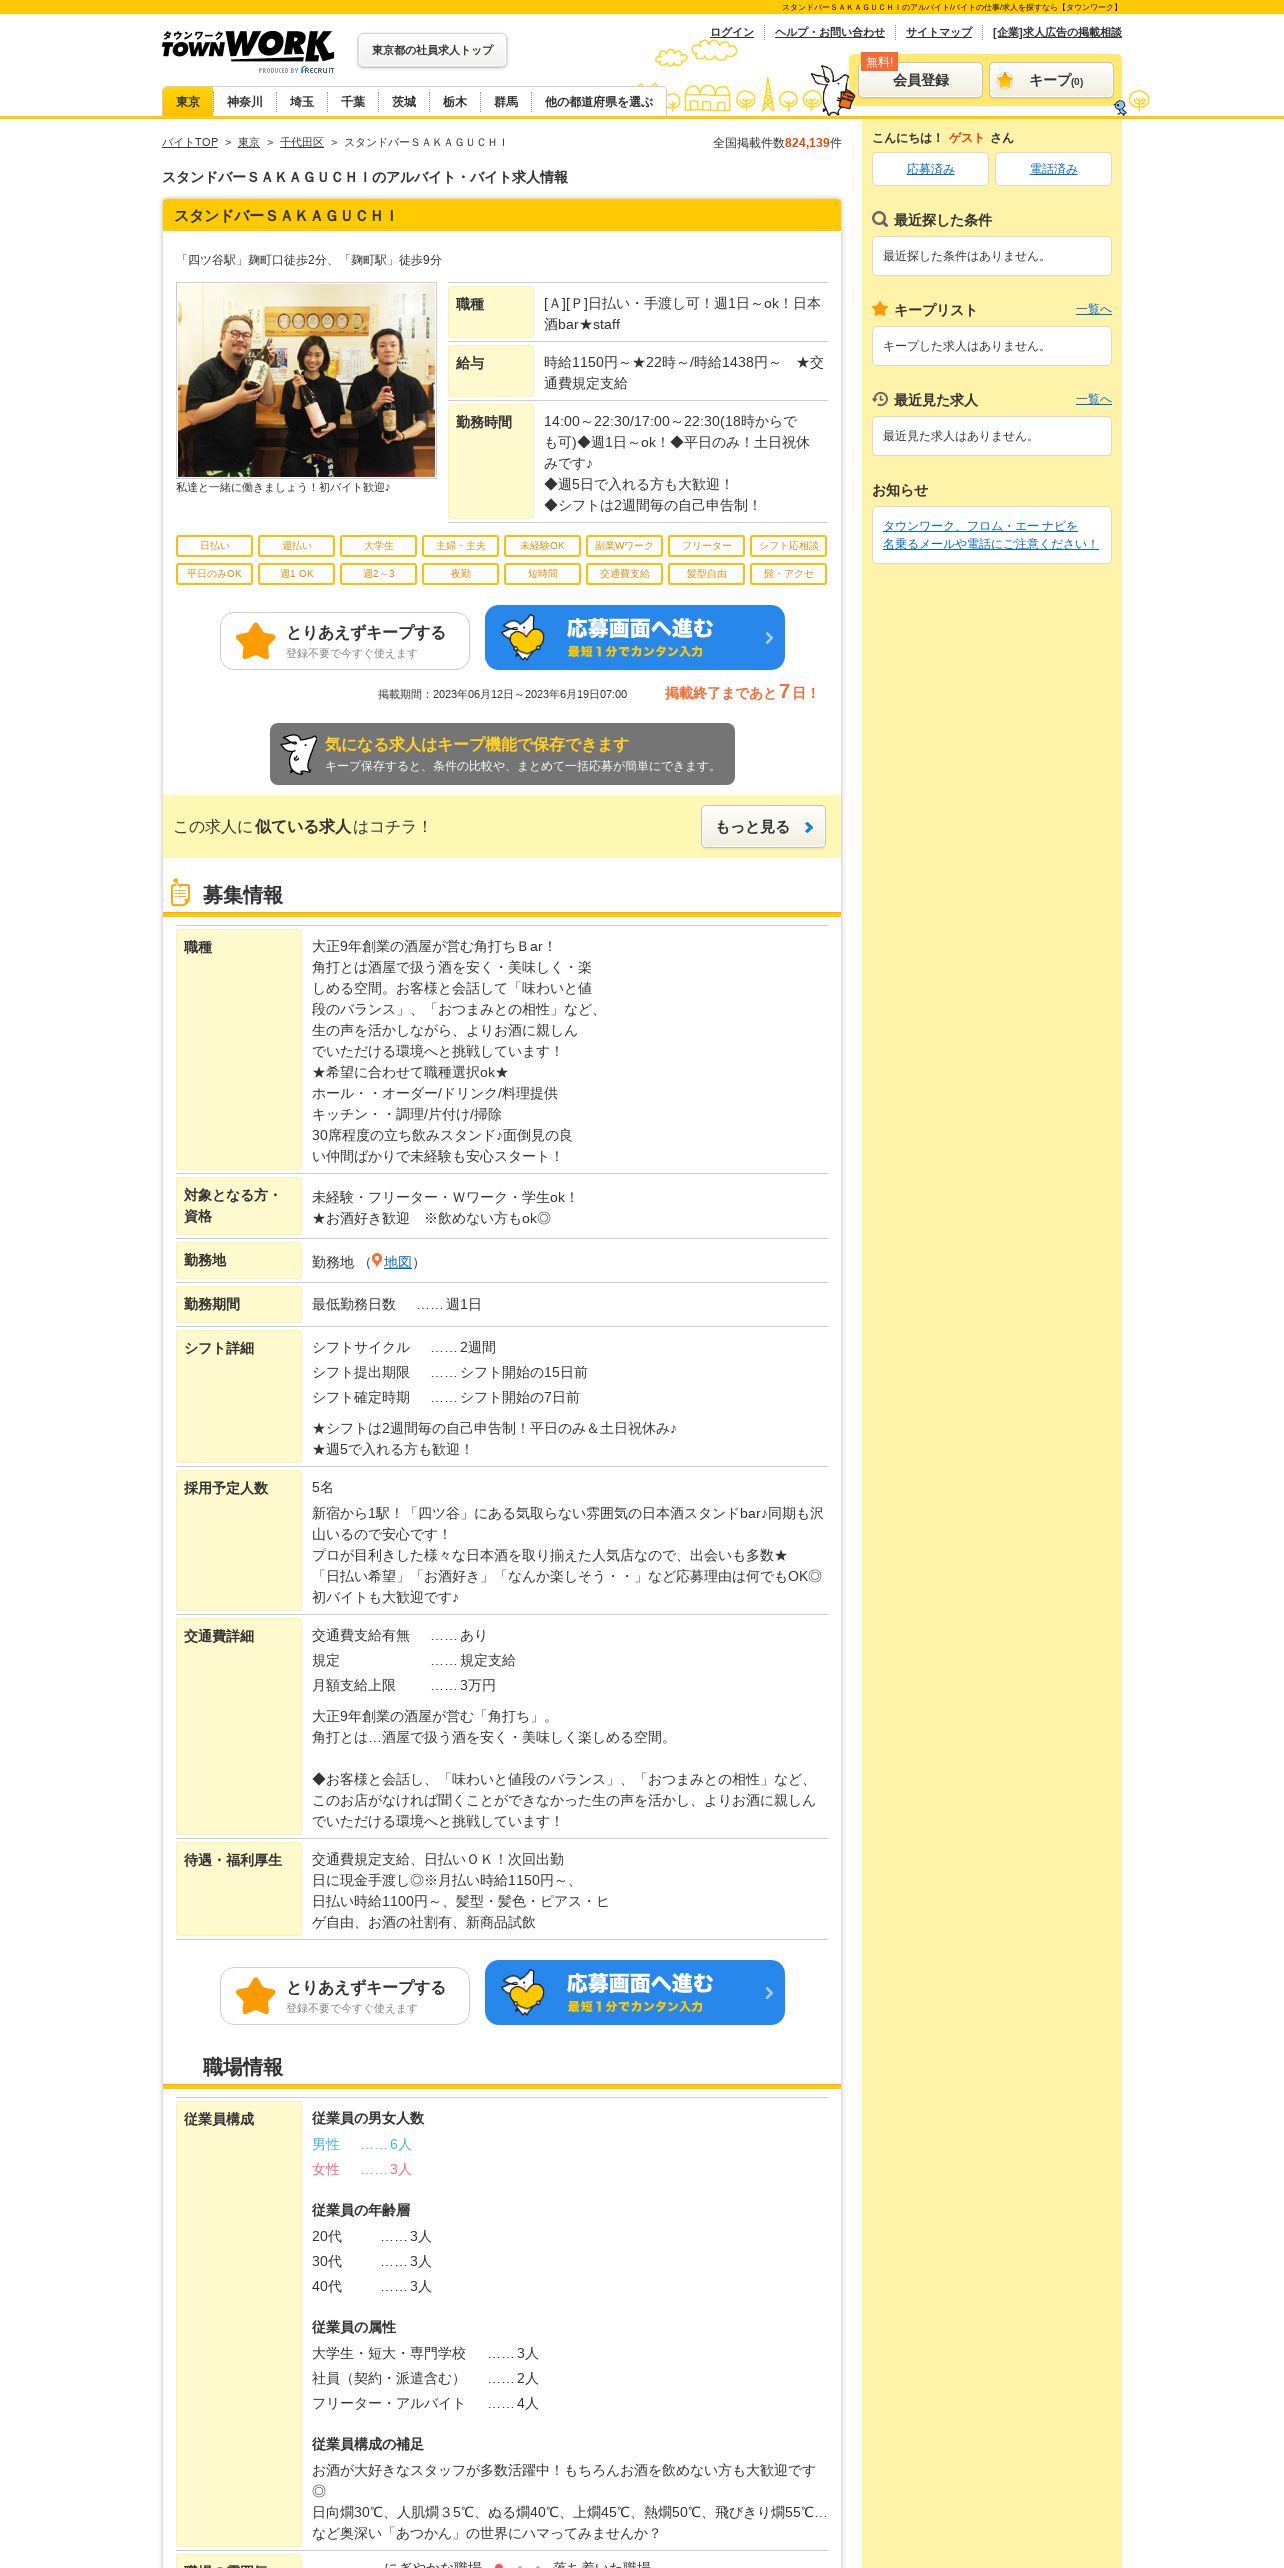Select the 平日のみOK tag
1284x2568 pixels.
coord(215,574)
